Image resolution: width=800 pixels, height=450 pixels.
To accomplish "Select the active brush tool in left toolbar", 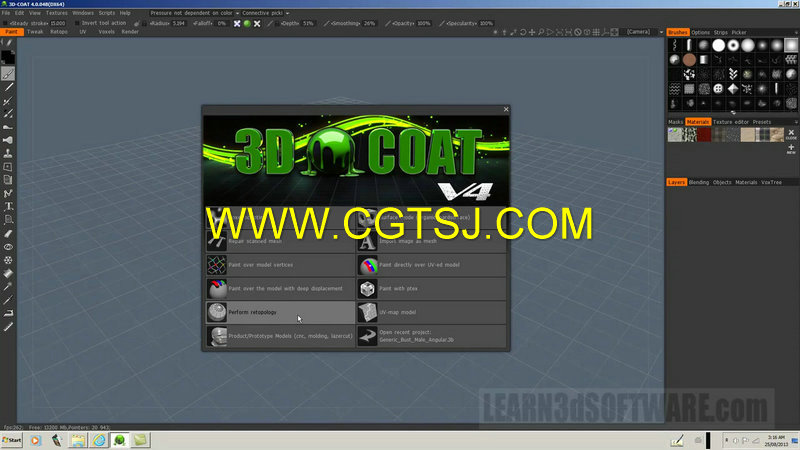I will pos(8,74).
